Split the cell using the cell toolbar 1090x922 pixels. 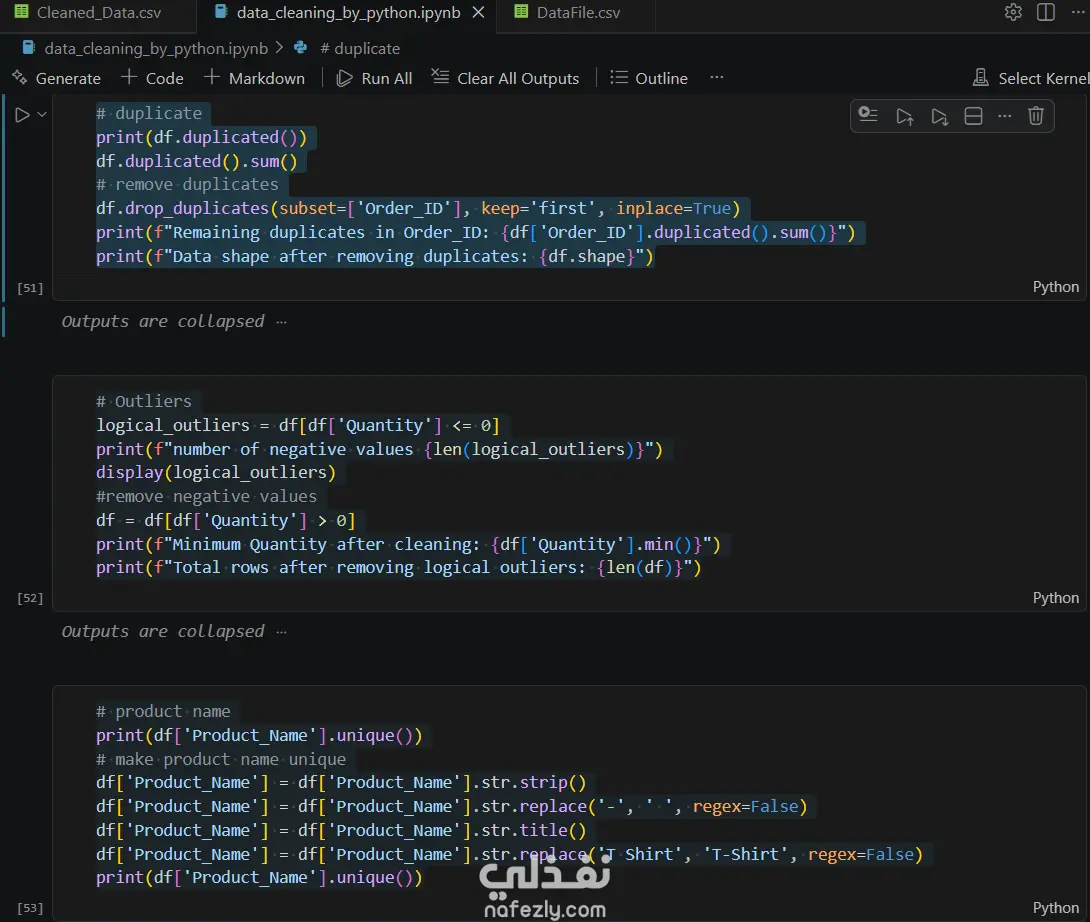(973, 115)
